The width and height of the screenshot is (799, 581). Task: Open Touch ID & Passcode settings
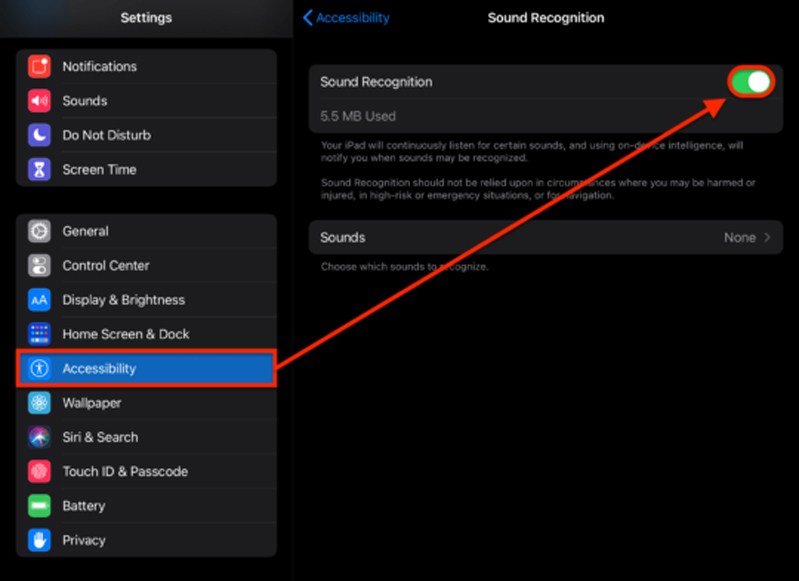pos(146,471)
